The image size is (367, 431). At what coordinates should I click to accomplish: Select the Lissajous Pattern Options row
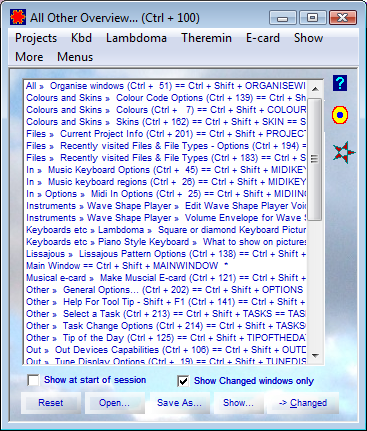point(166,254)
